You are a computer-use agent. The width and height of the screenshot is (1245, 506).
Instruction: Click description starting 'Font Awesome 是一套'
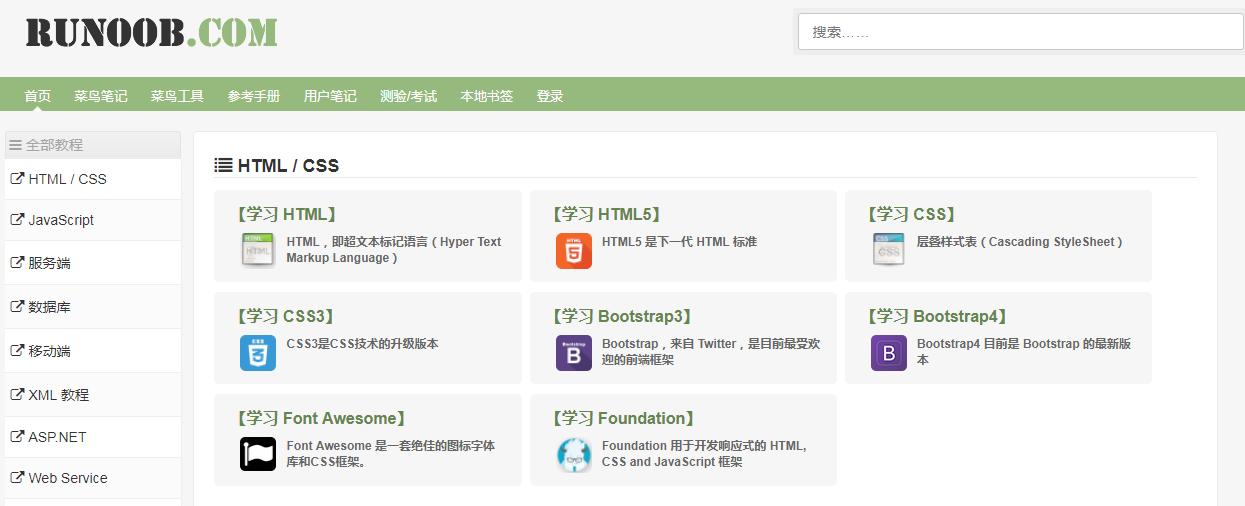click(390, 453)
